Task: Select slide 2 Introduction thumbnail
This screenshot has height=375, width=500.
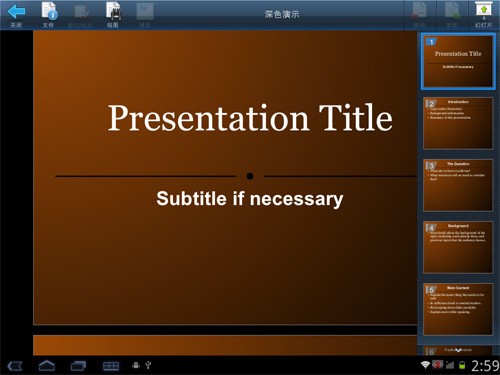Action: [x=458, y=123]
